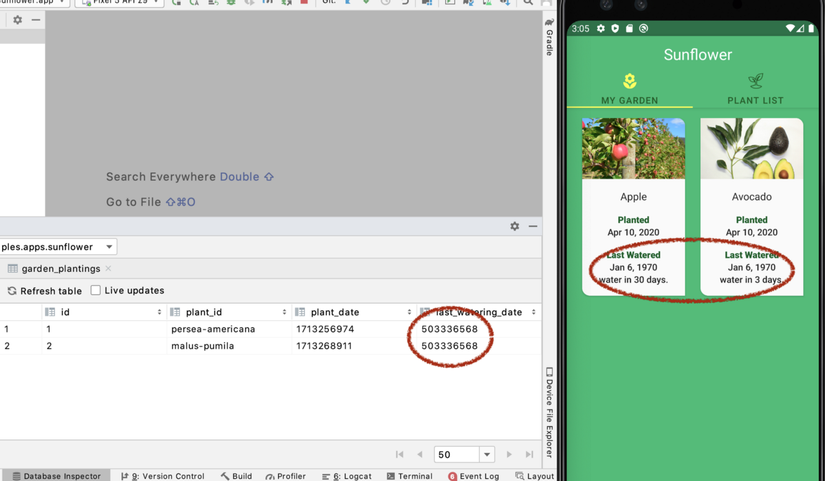Sort by the last_watering_date column arrows
Screen dimensions: 825x481
[x=534, y=312]
